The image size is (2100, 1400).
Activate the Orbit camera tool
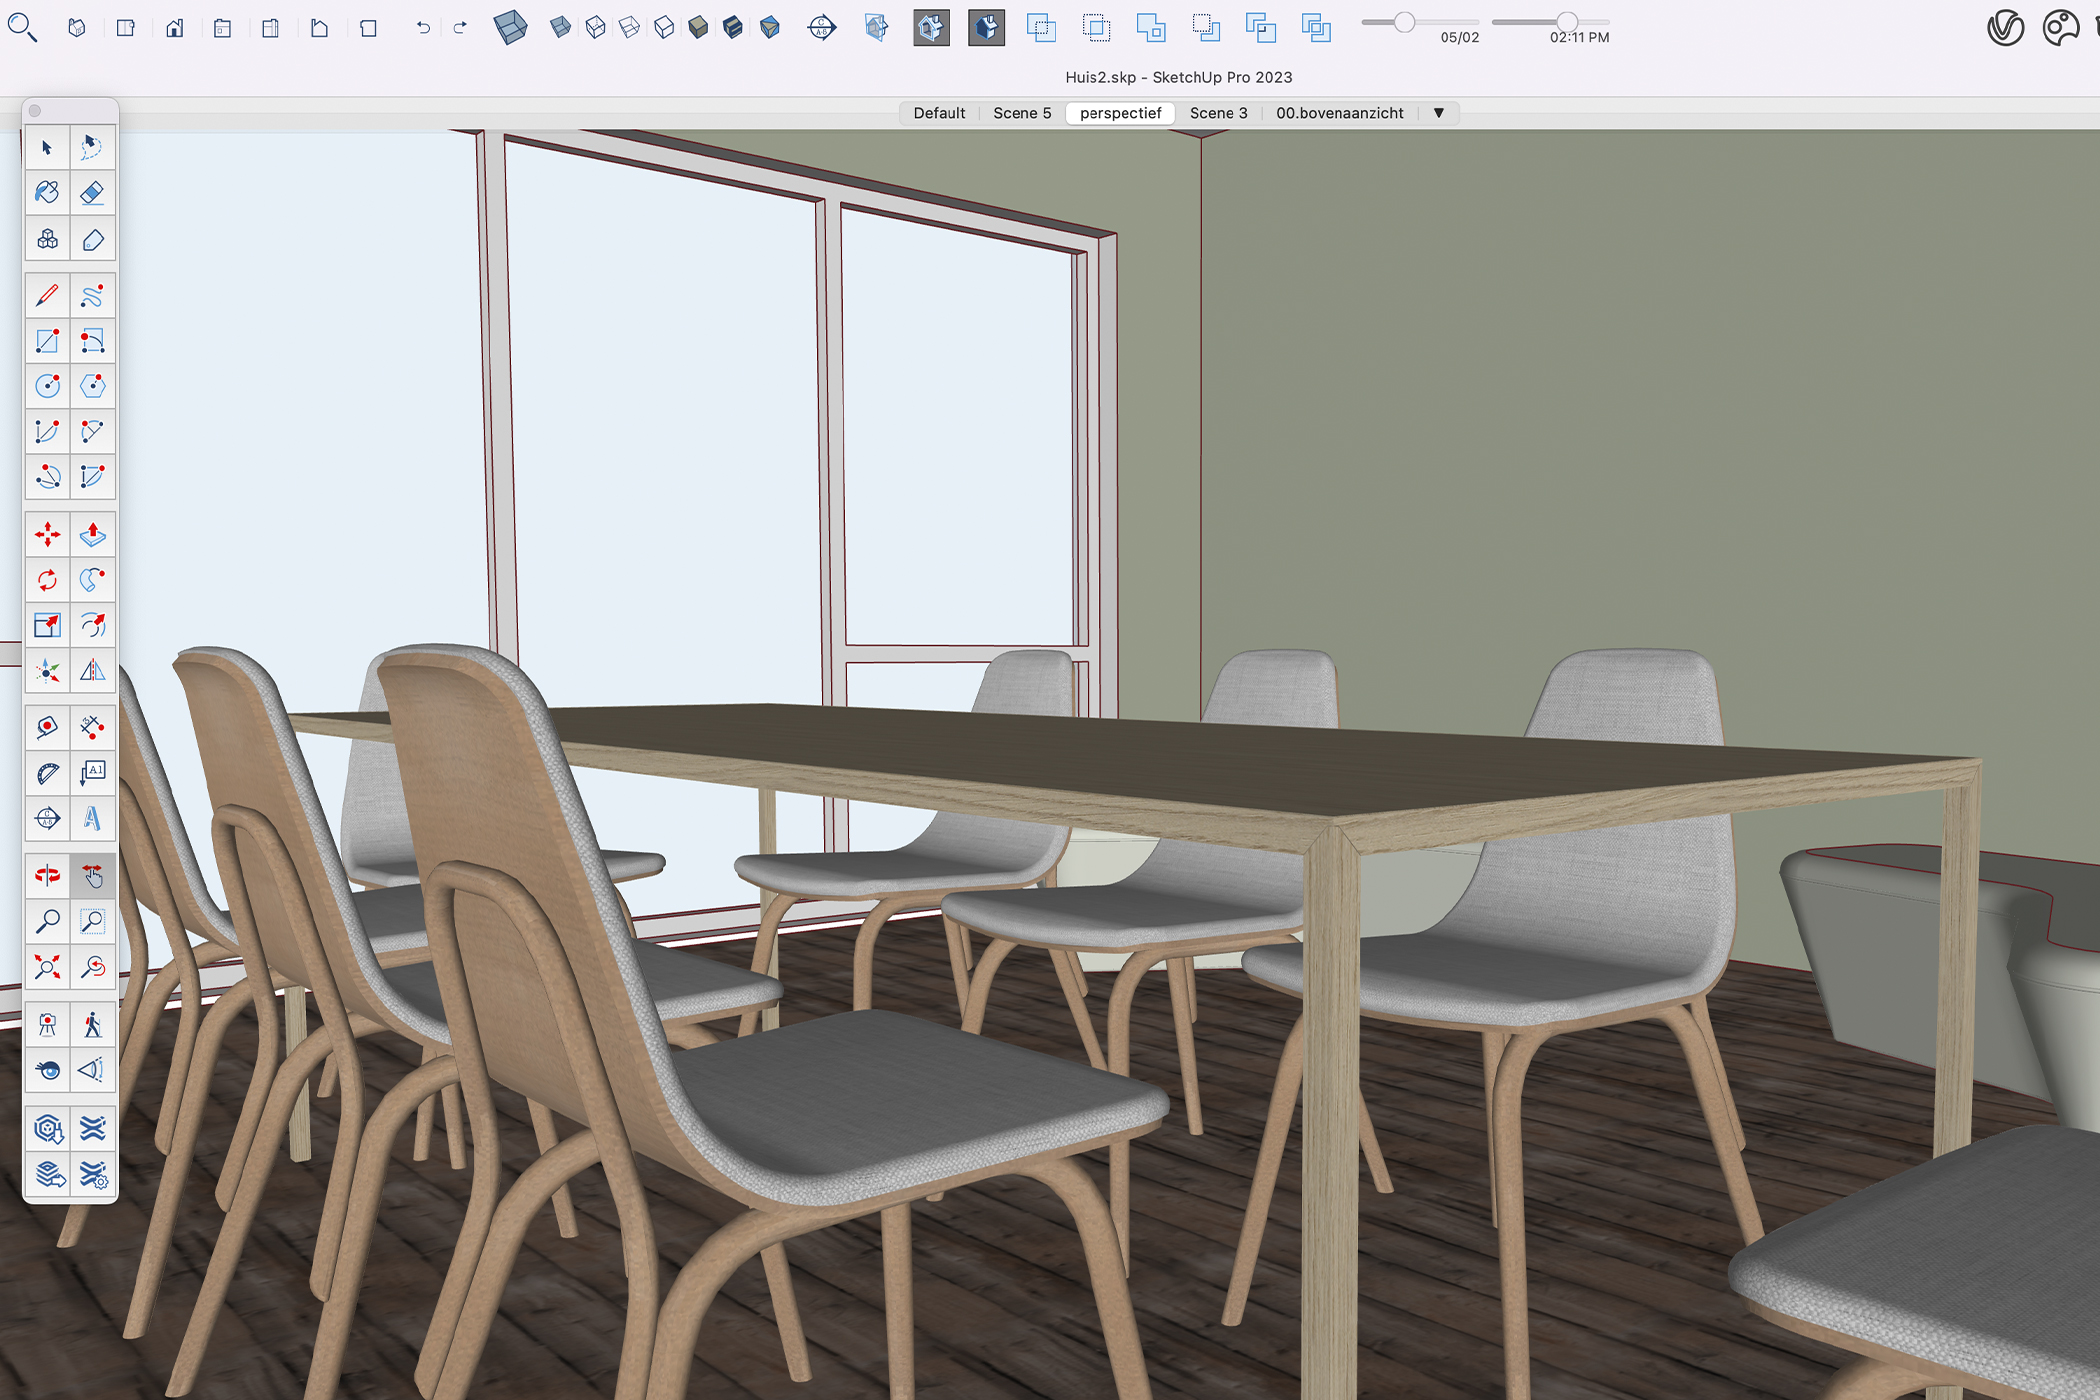pos(47,877)
